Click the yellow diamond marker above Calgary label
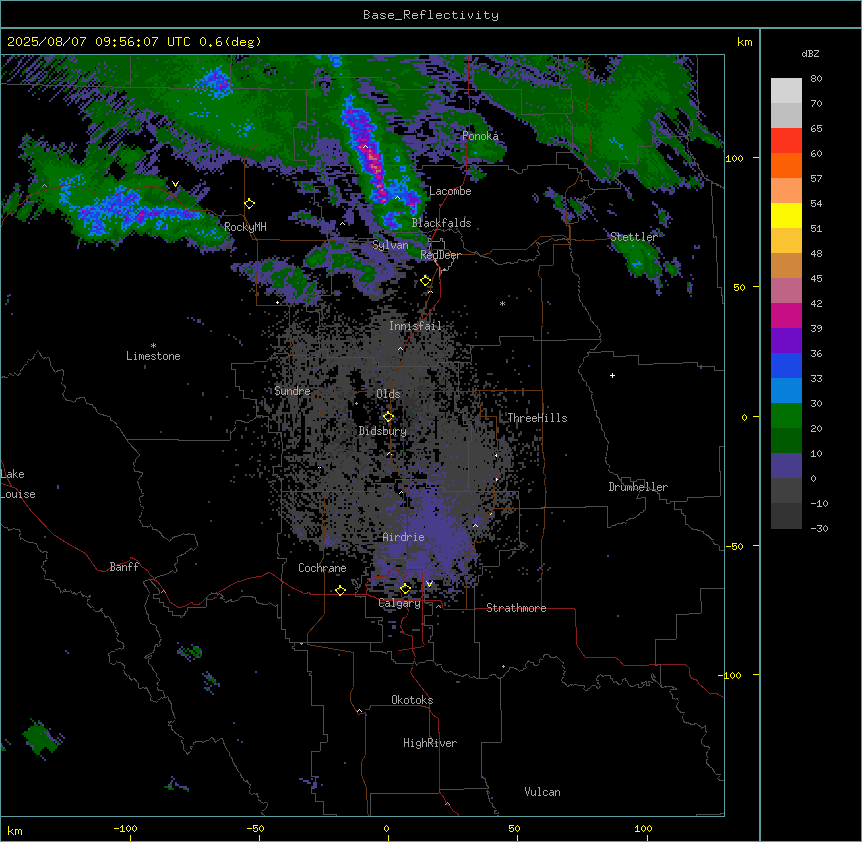This screenshot has height=842, width=862. (405, 589)
